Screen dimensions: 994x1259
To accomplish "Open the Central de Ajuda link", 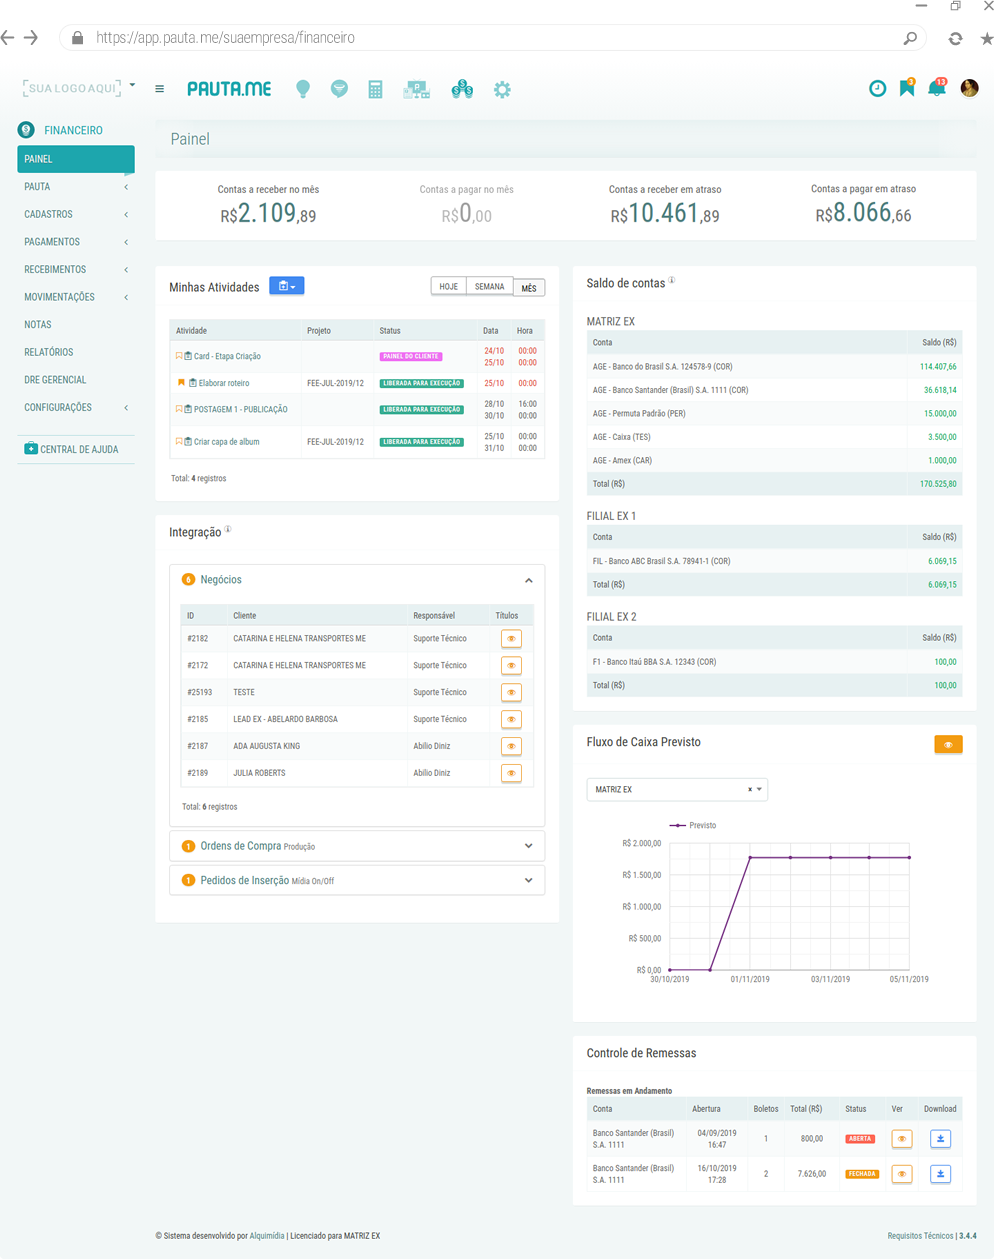I will tap(79, 450).
